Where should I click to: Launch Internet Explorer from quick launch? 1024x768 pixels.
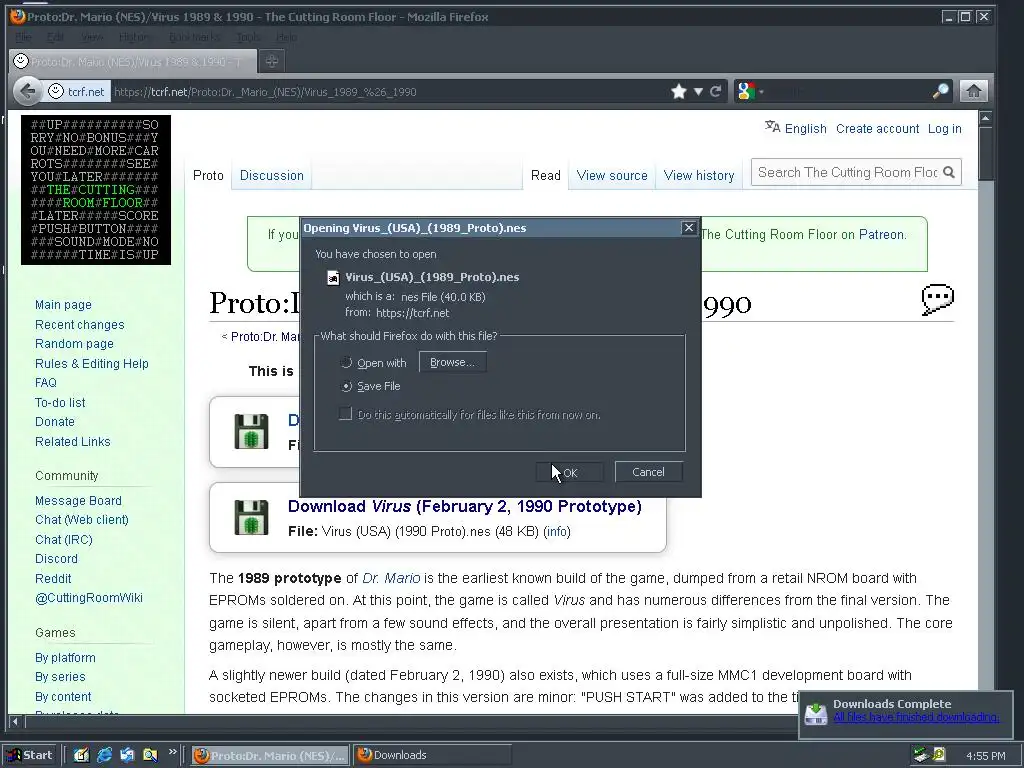(x=104, y=755)
